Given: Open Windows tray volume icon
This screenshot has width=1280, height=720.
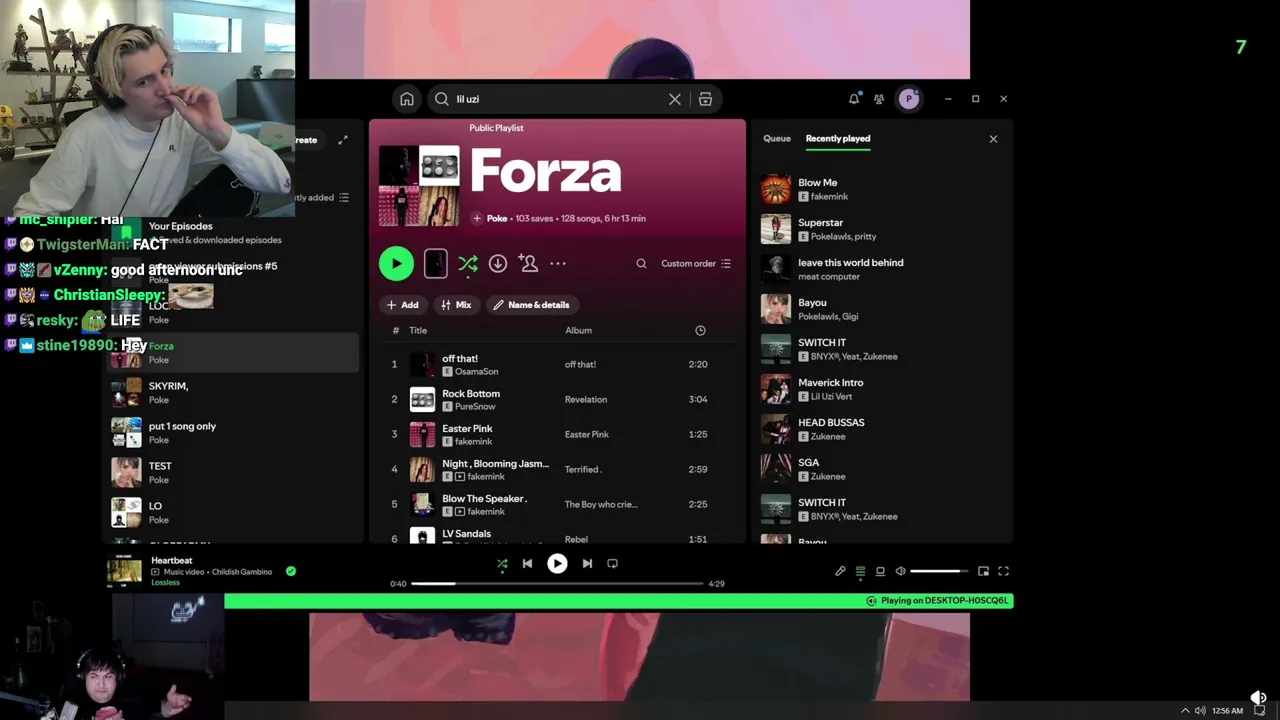Looking at the screenshot, I should (x=1200, y=711).
